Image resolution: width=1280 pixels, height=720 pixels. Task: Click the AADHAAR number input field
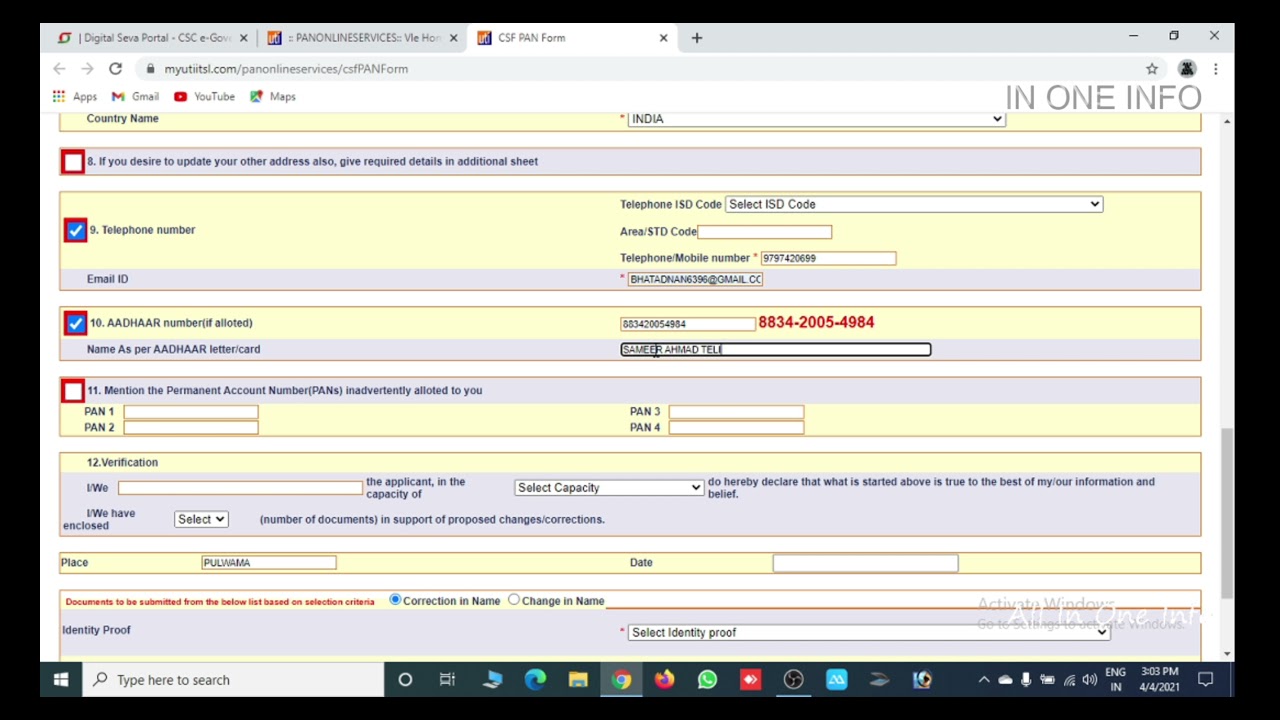(x=687, y=324)
